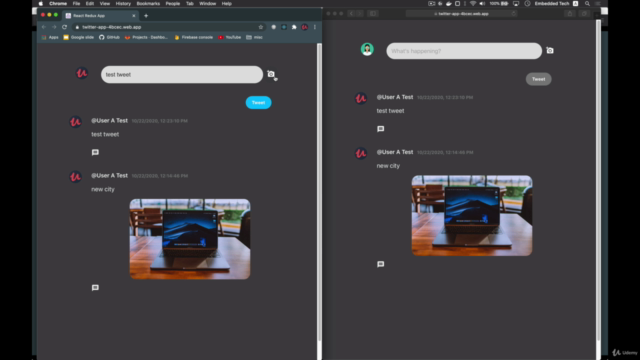Open the Apps bookmark shortcut

[50, 37]
